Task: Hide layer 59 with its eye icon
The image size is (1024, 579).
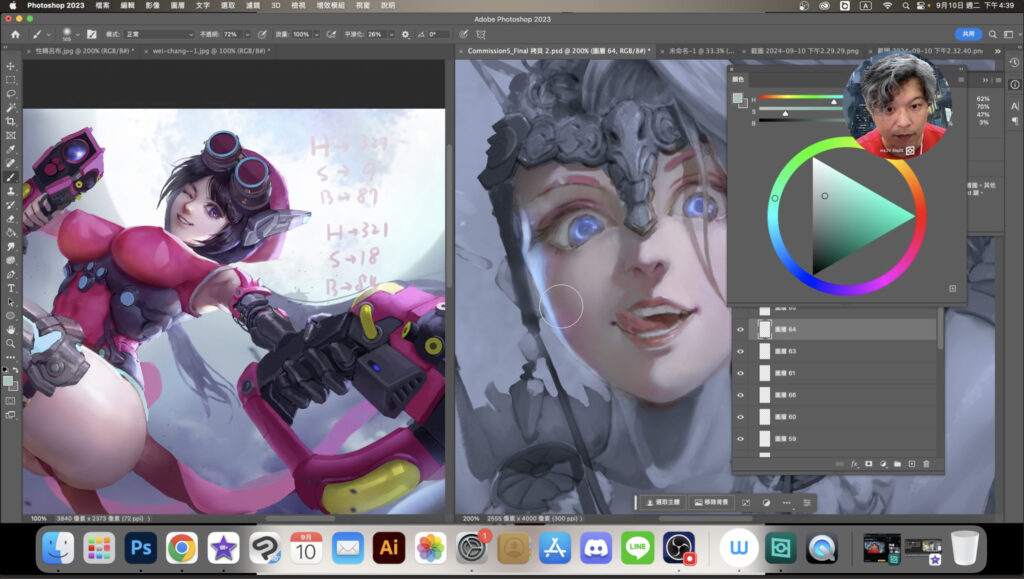Action: [x=740, y=439]
